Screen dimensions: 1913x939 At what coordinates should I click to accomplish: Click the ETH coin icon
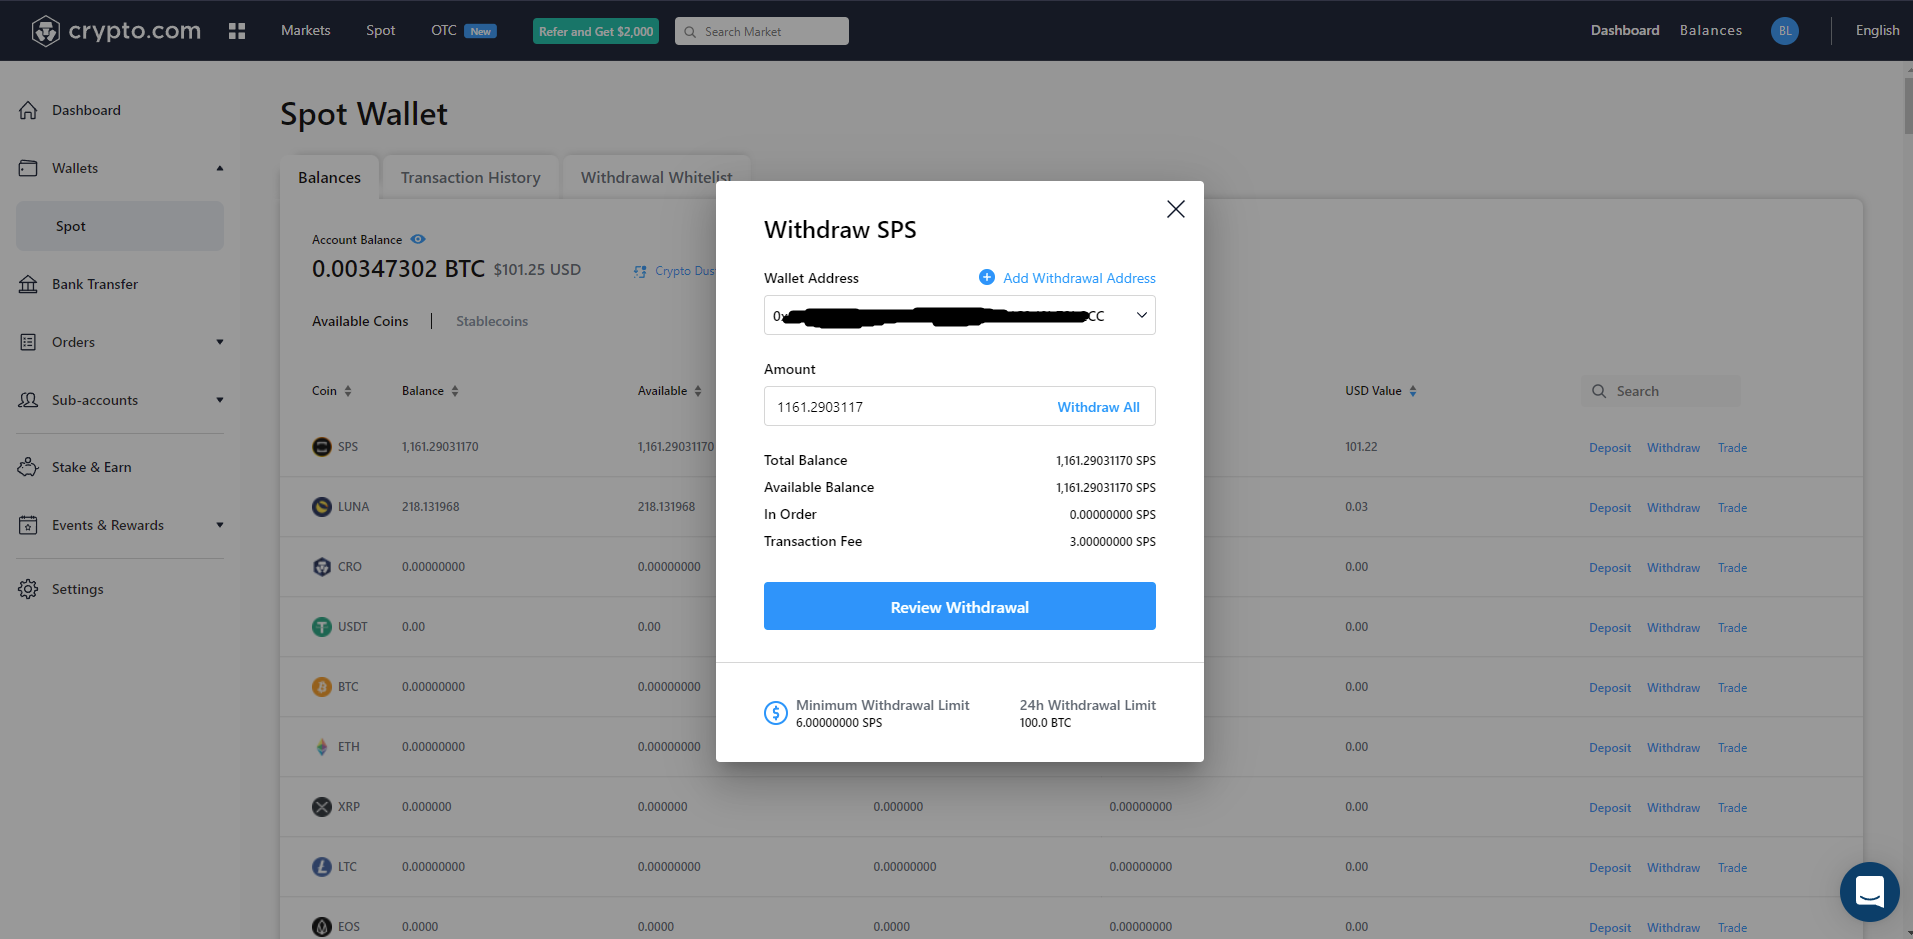(322, 747)
